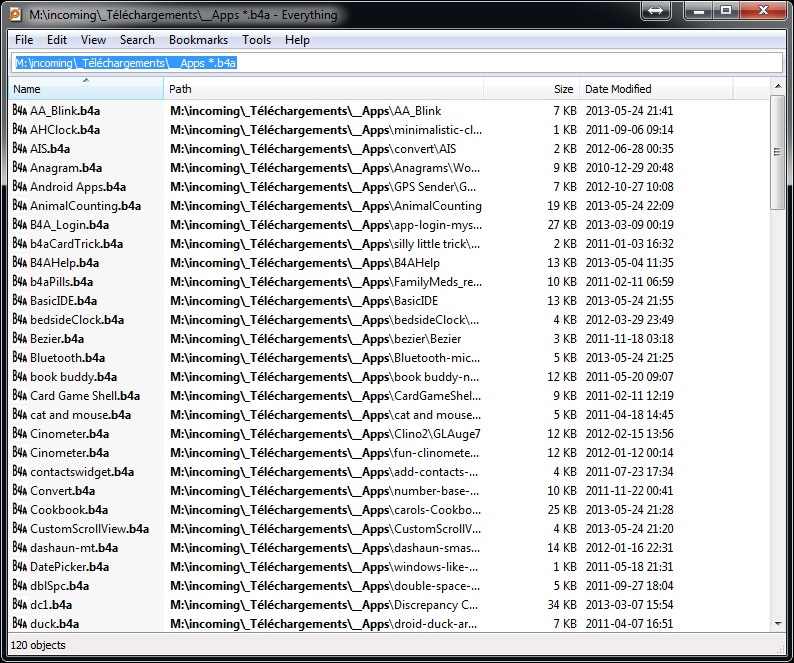The image size is (794, 663).
Task: Click the B4A icon of cat and mouse.b4a
Action: point(20,414)
